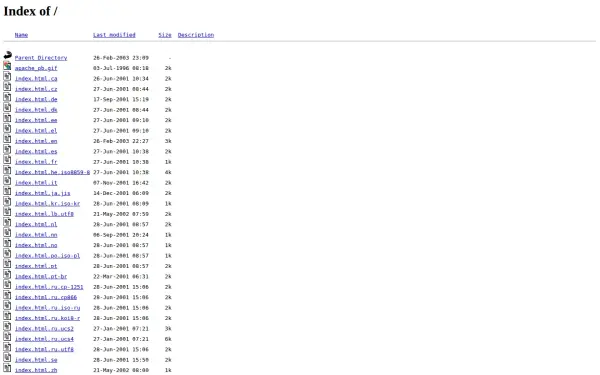This screenshot has height=375, width=600.
Task: Click the document icon next to index.html.ru.ucs2
Action: pos(7,326)
